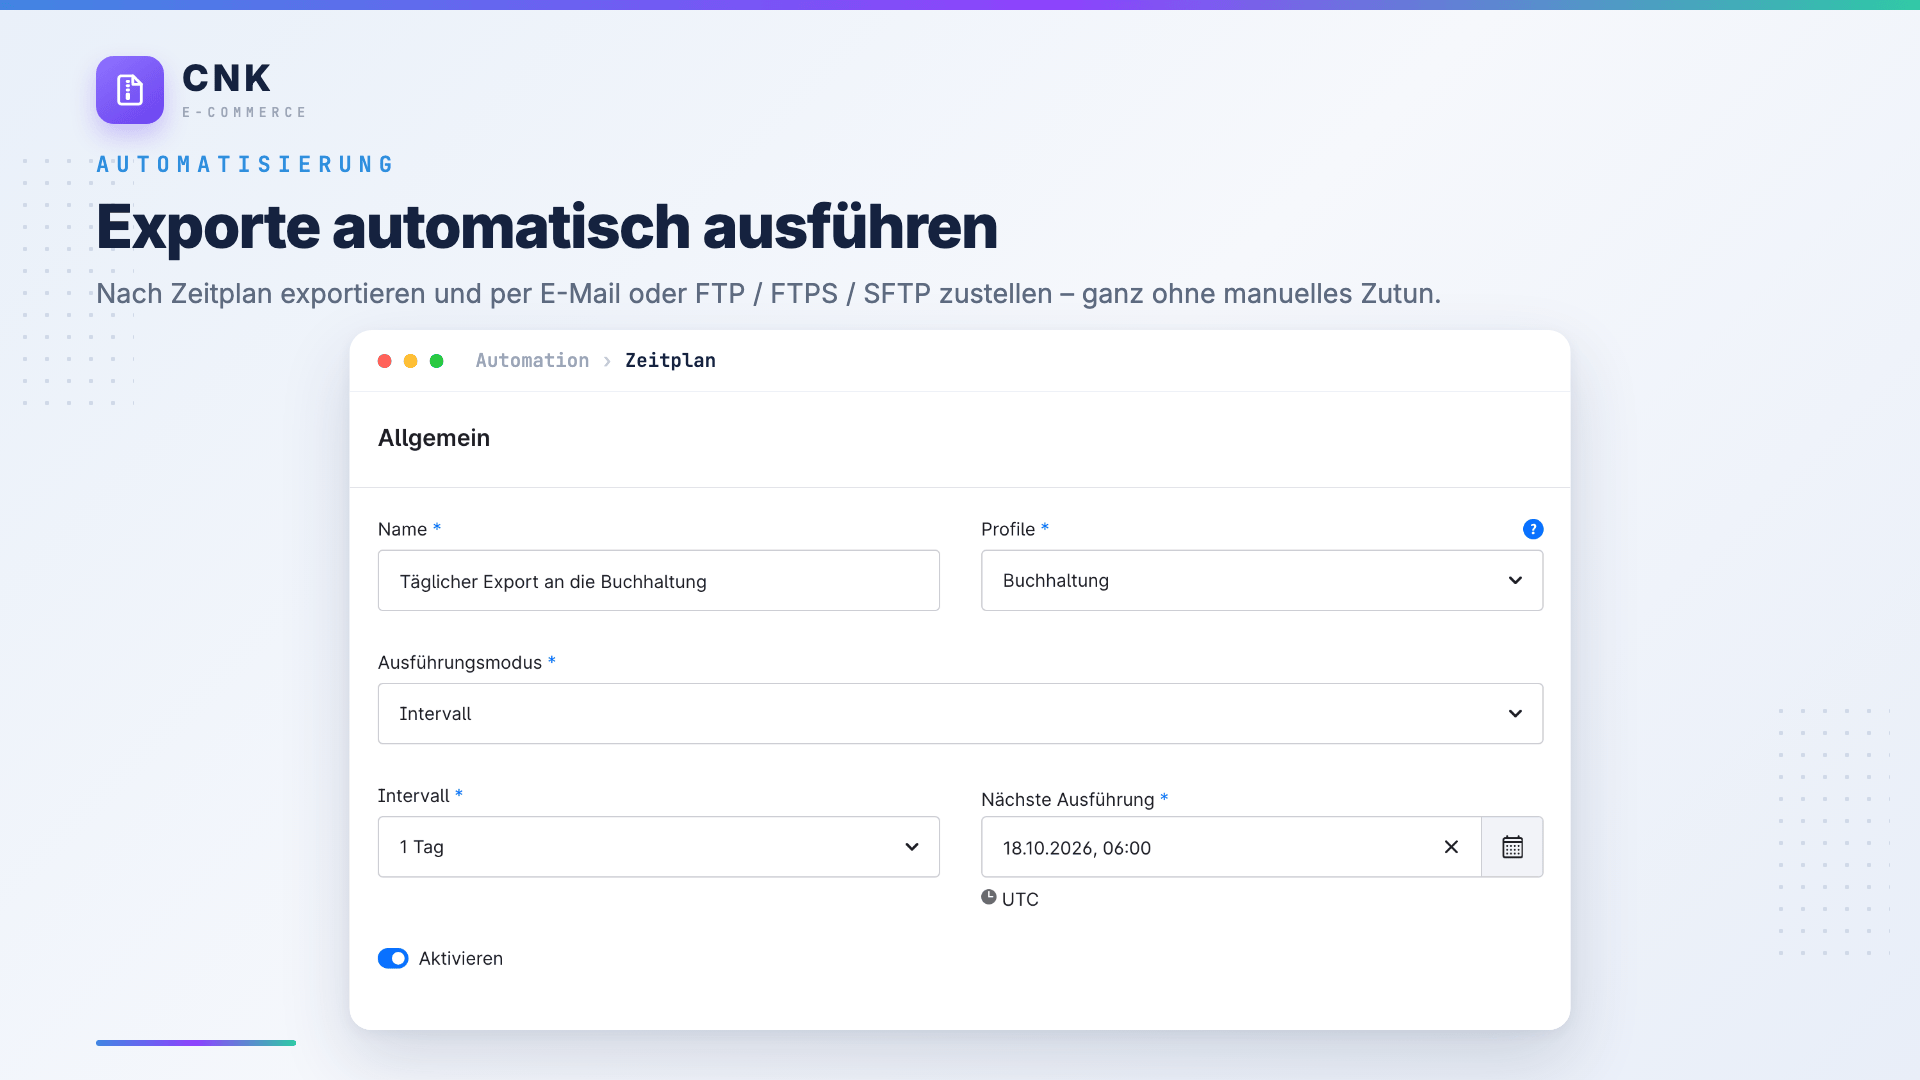Click the CNK E-Commerce logo icon
1920x1080 pixels.
[x=130, y=90]
